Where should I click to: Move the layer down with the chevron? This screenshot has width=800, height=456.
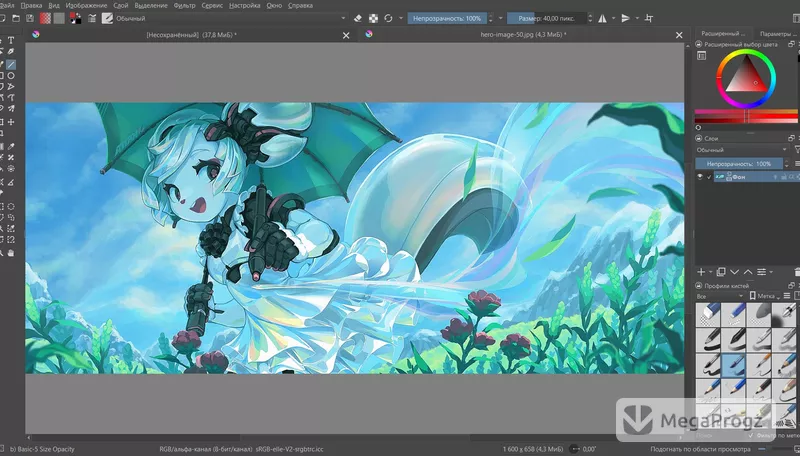click(734, 272)
